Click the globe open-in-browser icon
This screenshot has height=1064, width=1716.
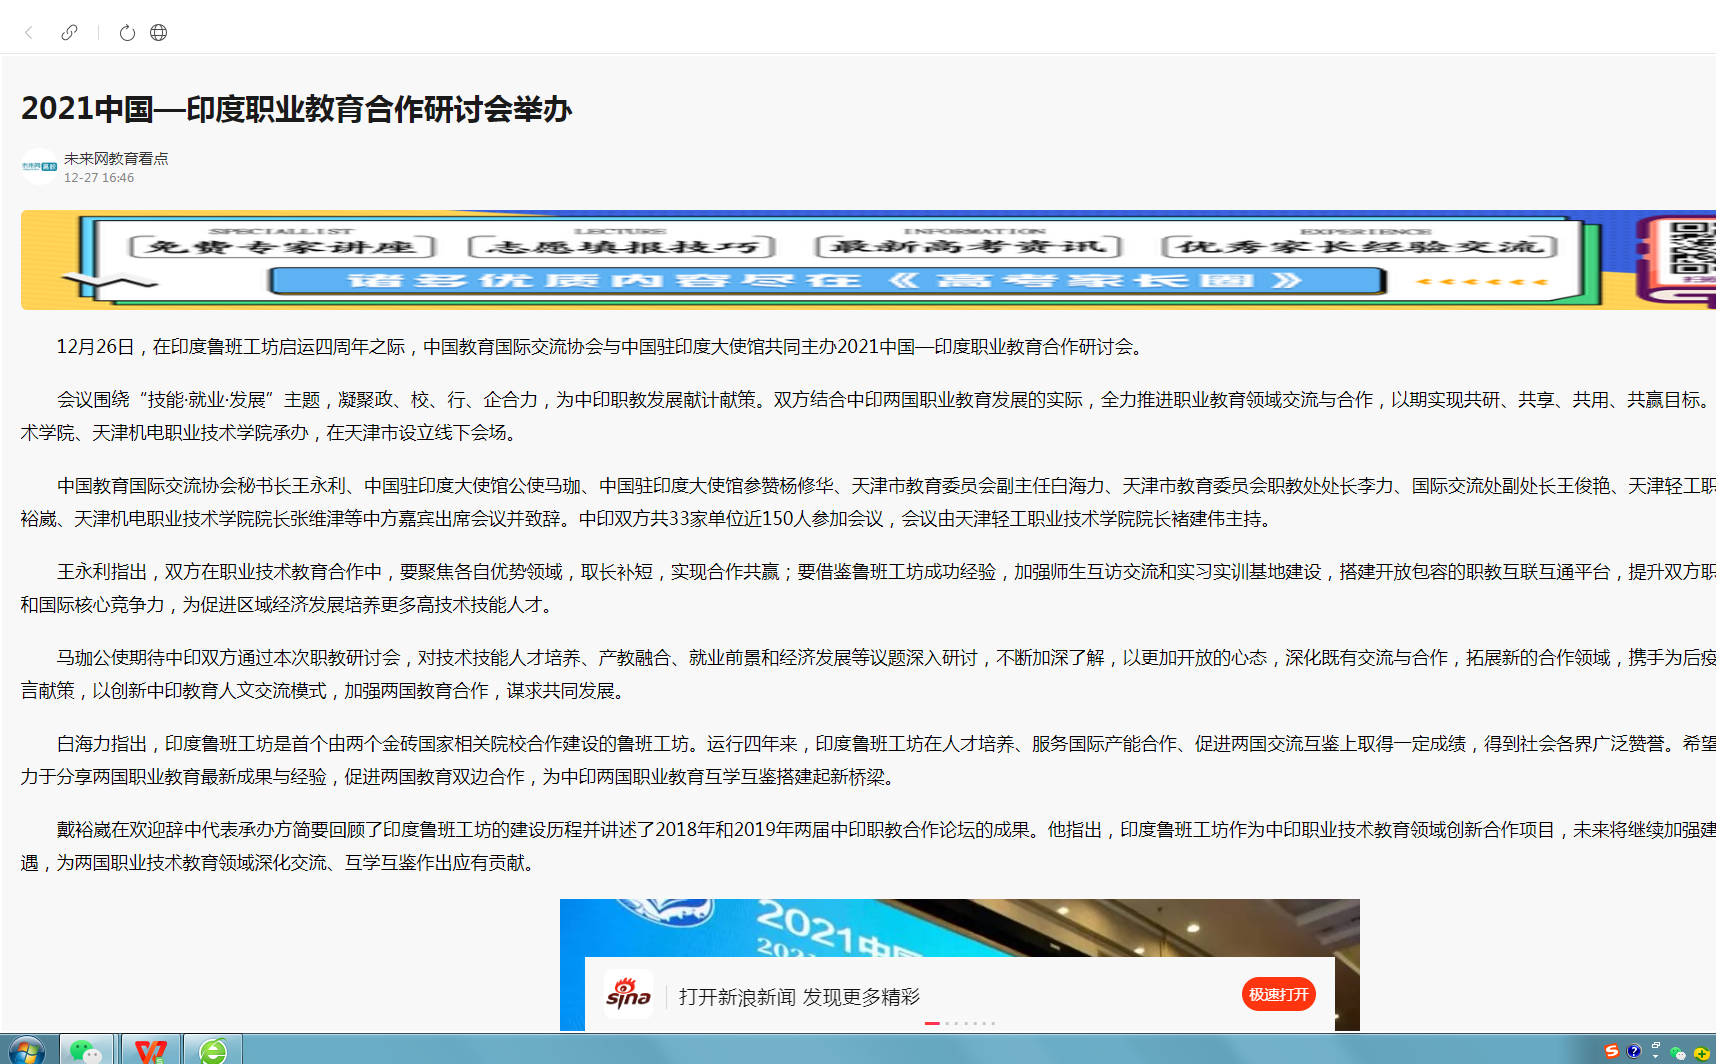(x=158, y=33)
